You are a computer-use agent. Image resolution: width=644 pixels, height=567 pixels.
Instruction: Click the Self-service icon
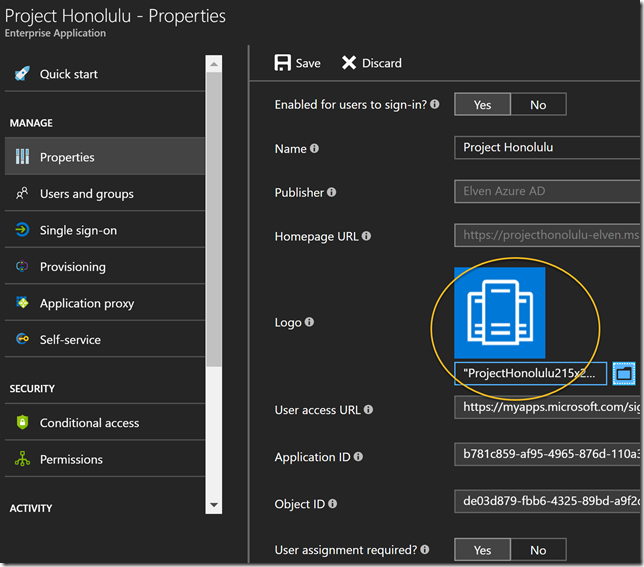pos(22,340)
